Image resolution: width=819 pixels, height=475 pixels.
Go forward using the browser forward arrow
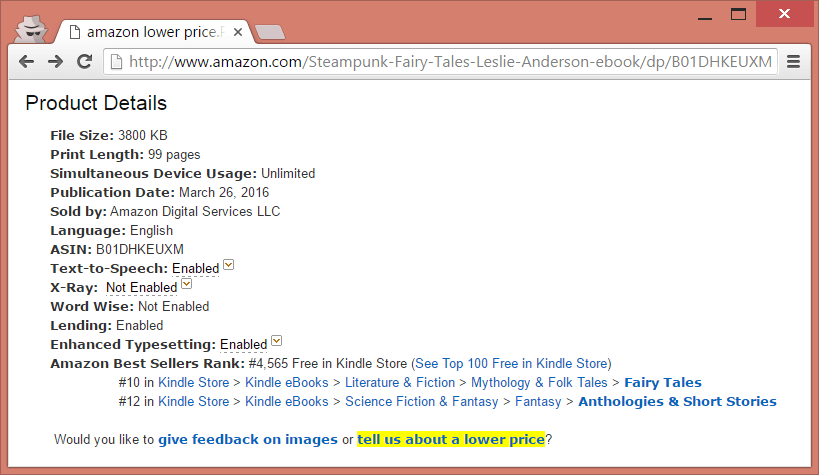(x=55, y=62)
